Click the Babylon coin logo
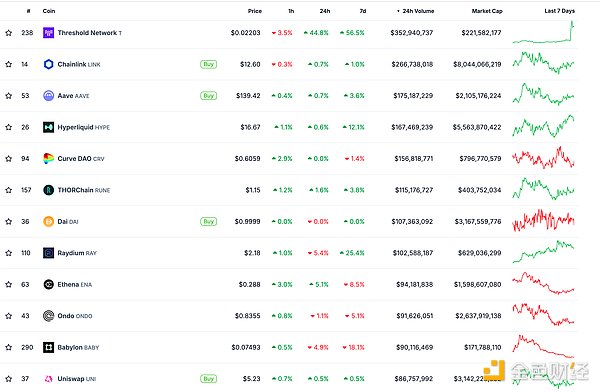 (x=48, y=347)
